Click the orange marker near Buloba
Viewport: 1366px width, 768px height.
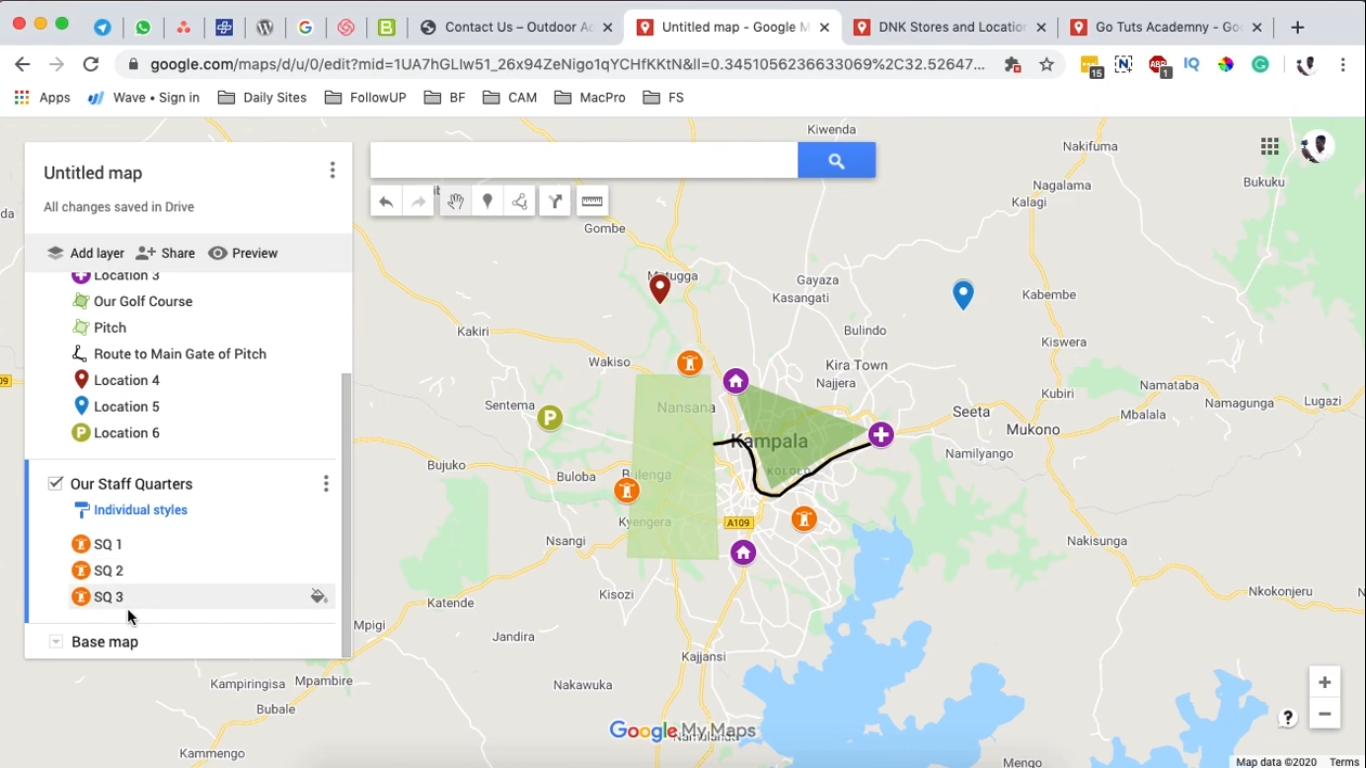click(x=627, y=491)
